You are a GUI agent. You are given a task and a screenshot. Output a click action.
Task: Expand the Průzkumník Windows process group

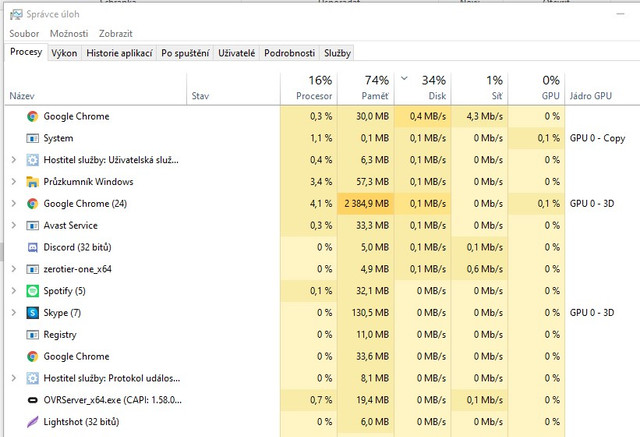click(x=14, y=182)
